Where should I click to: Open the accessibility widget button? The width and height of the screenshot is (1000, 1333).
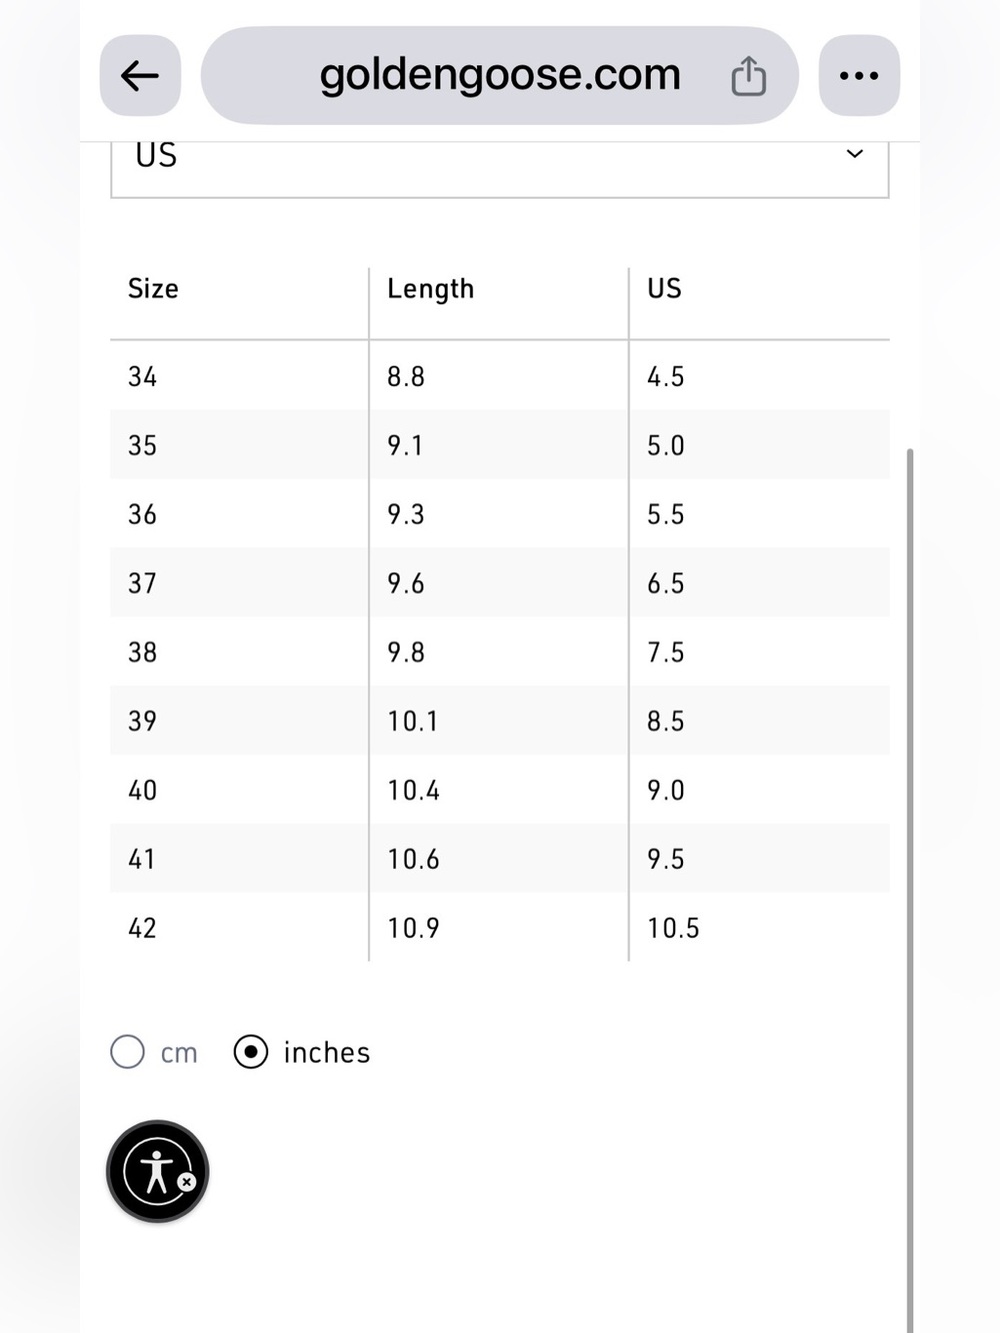coord(157,1171)
